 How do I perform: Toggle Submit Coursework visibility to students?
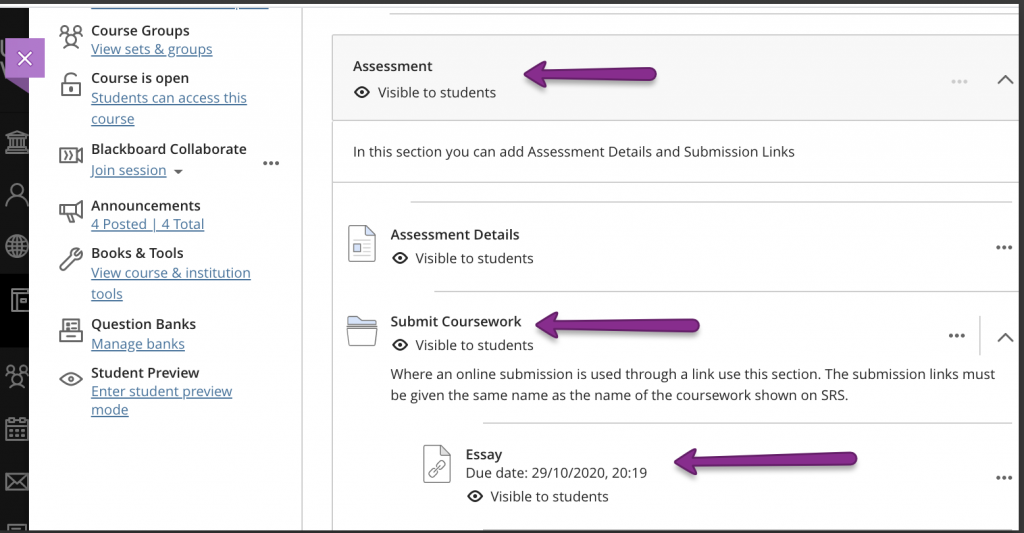click(462, 346)
